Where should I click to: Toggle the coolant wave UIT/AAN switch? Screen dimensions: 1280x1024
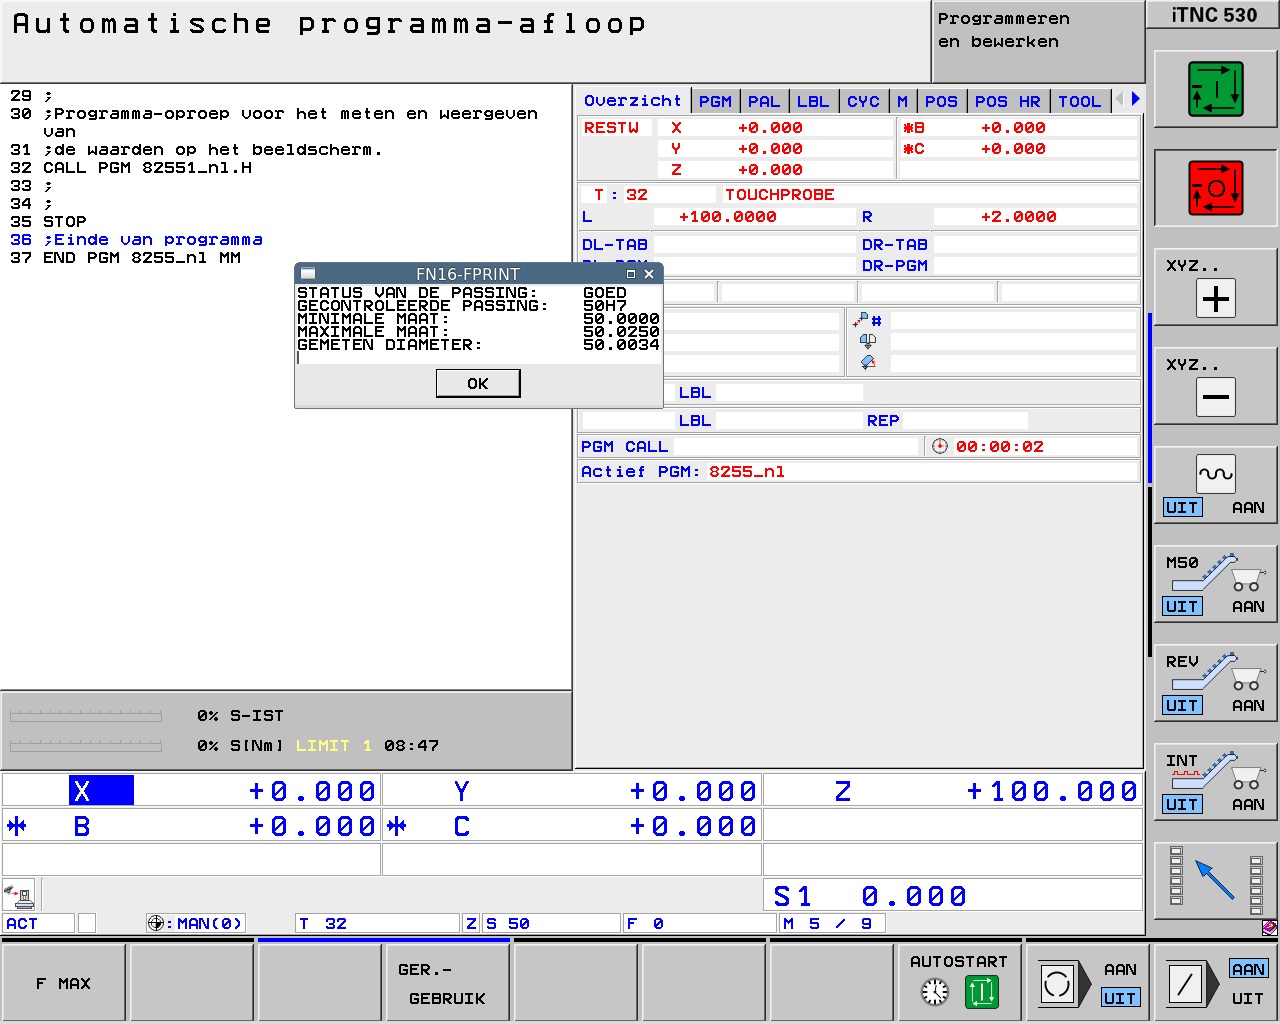click(1216, 486)
